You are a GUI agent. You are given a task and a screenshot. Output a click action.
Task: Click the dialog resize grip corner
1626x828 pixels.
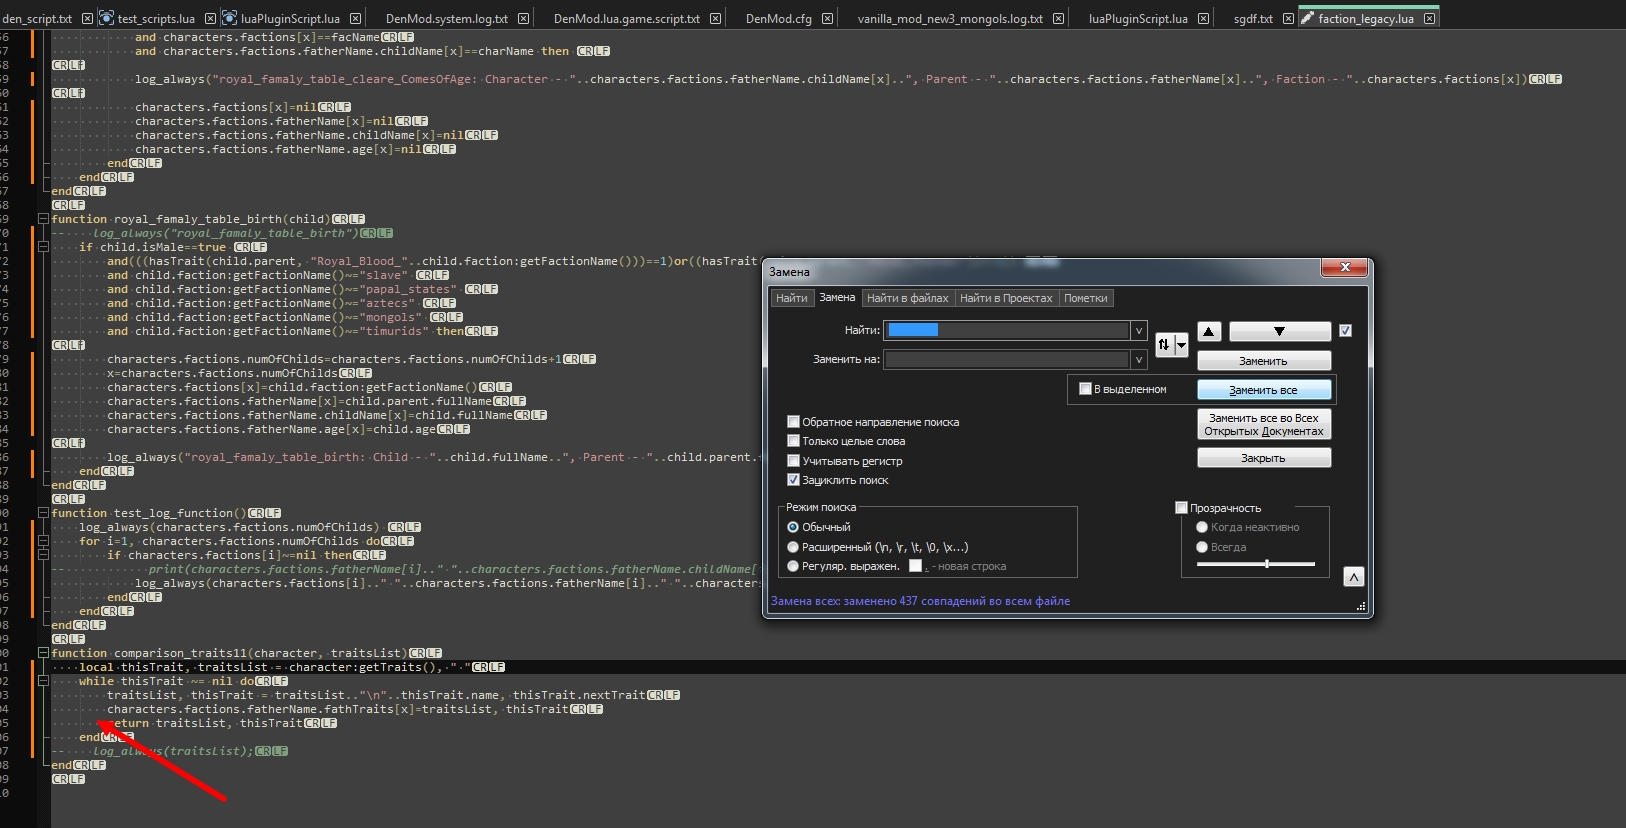(x=1361, y=606)
